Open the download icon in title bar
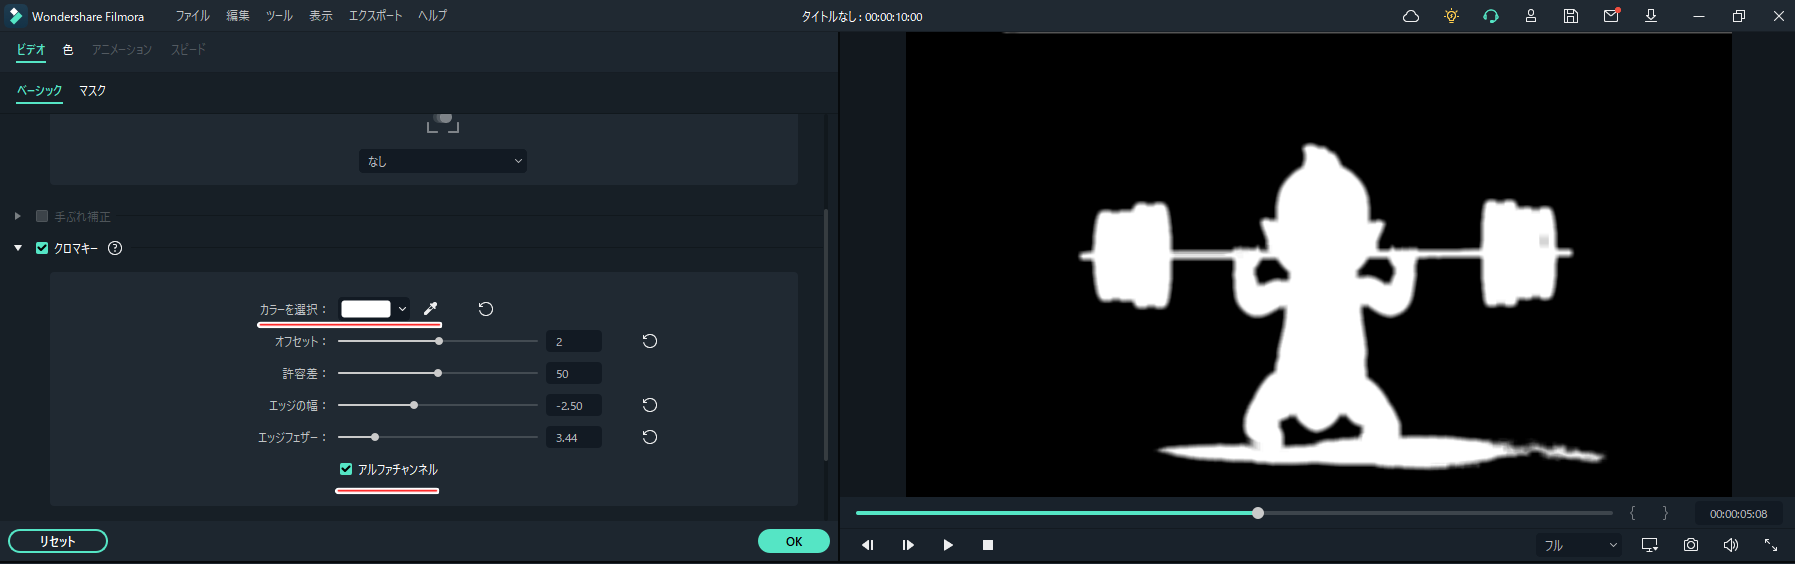Image resolution: width=1795 pixels, height=564 pixels. [x=1651, y=16]
